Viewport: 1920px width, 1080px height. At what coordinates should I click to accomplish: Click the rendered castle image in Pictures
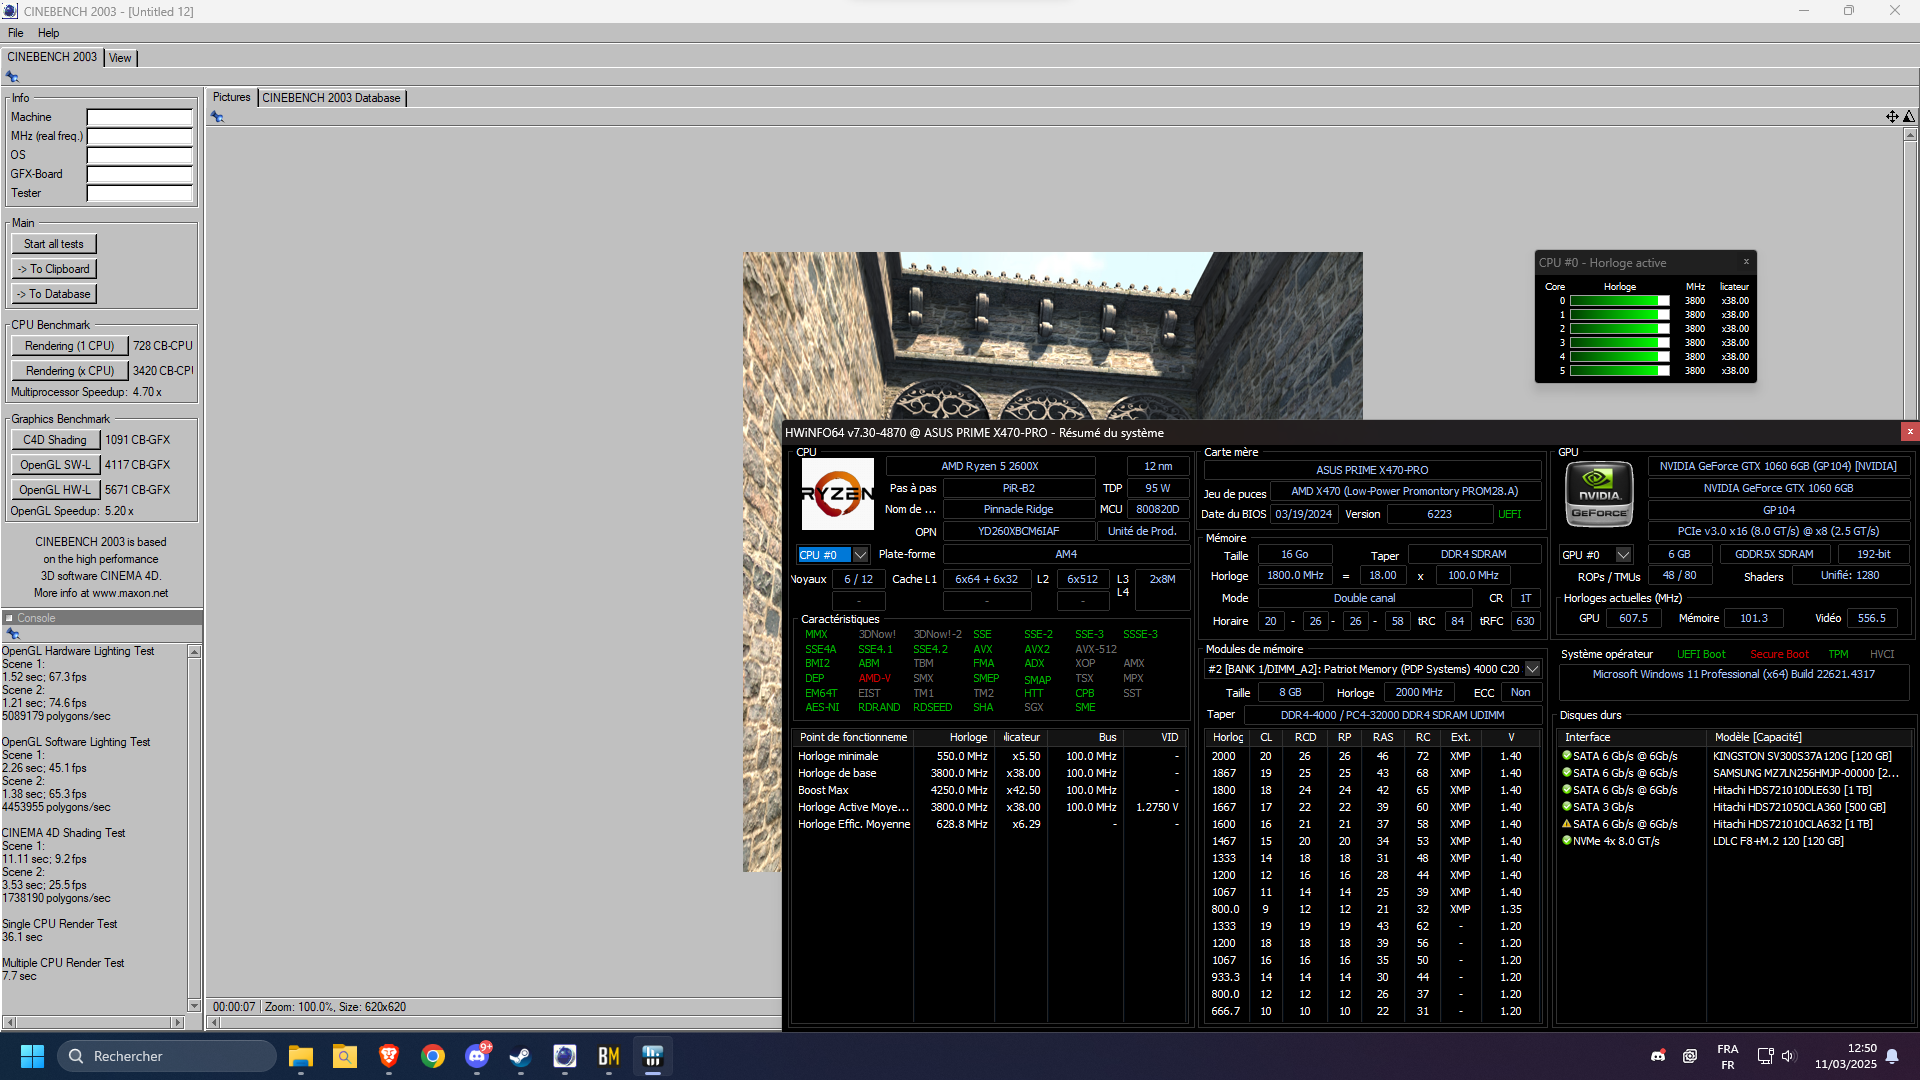(1052, 335)
